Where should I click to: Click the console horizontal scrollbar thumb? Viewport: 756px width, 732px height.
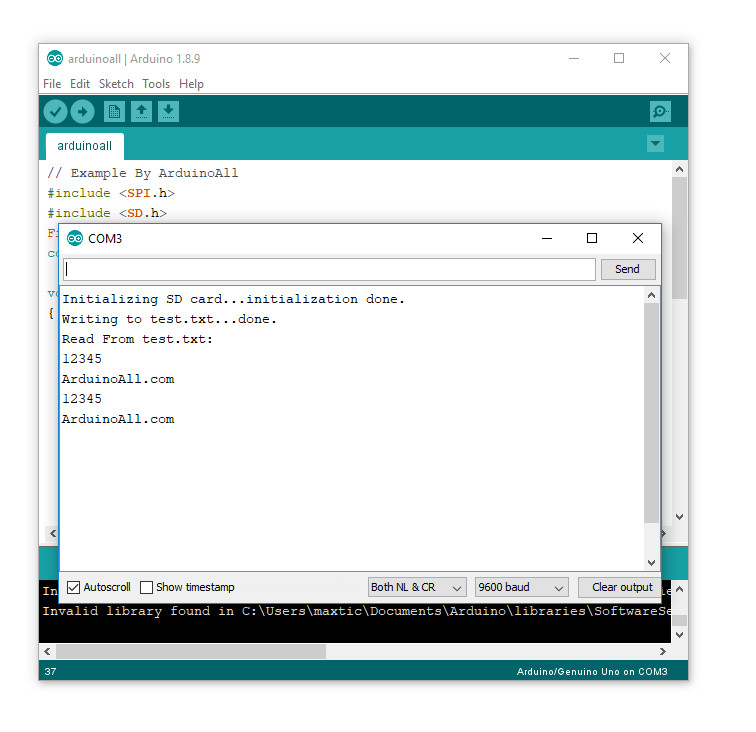[191, 651]
